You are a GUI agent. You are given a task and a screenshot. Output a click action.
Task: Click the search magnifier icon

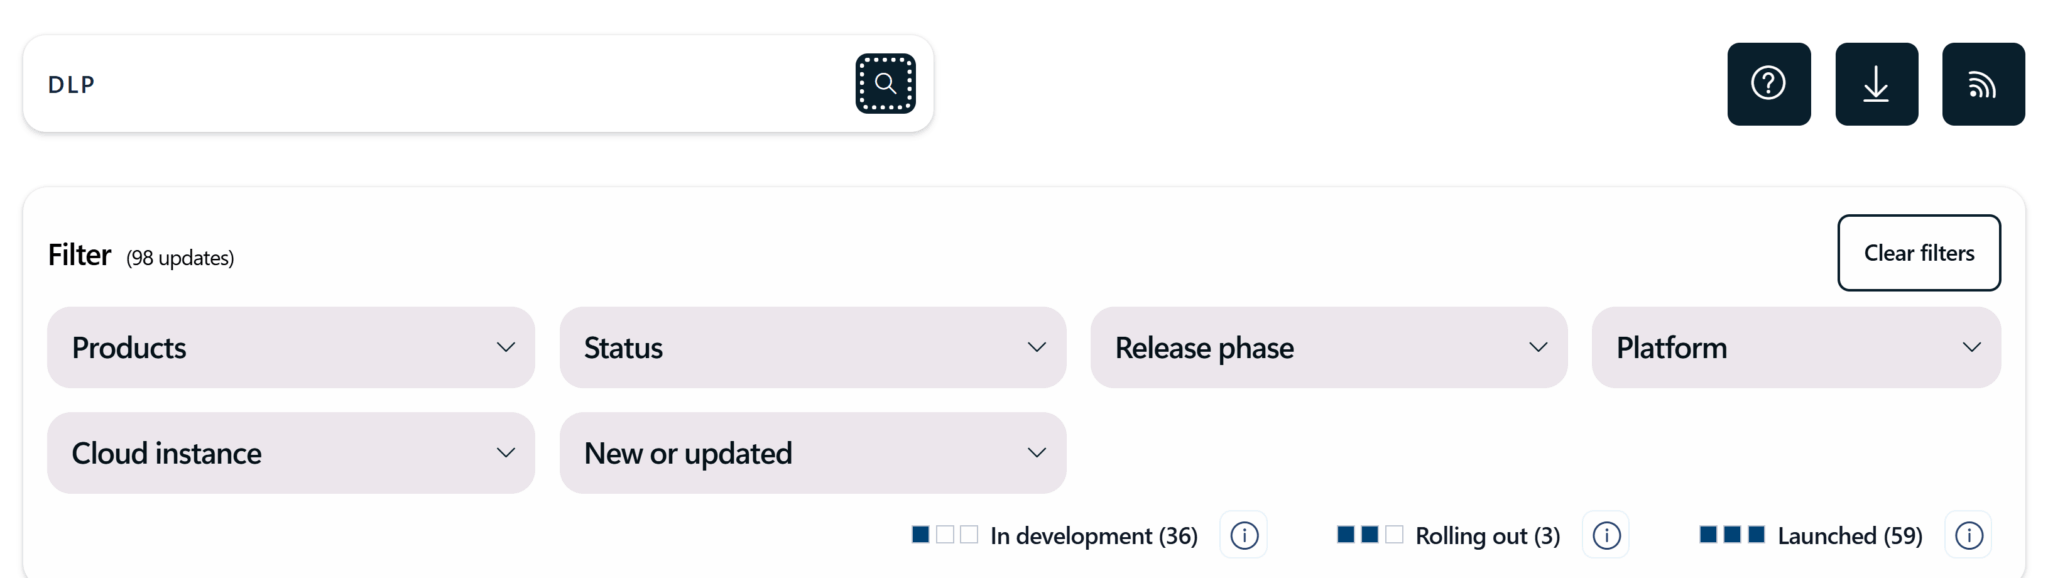tap(885, 84)
